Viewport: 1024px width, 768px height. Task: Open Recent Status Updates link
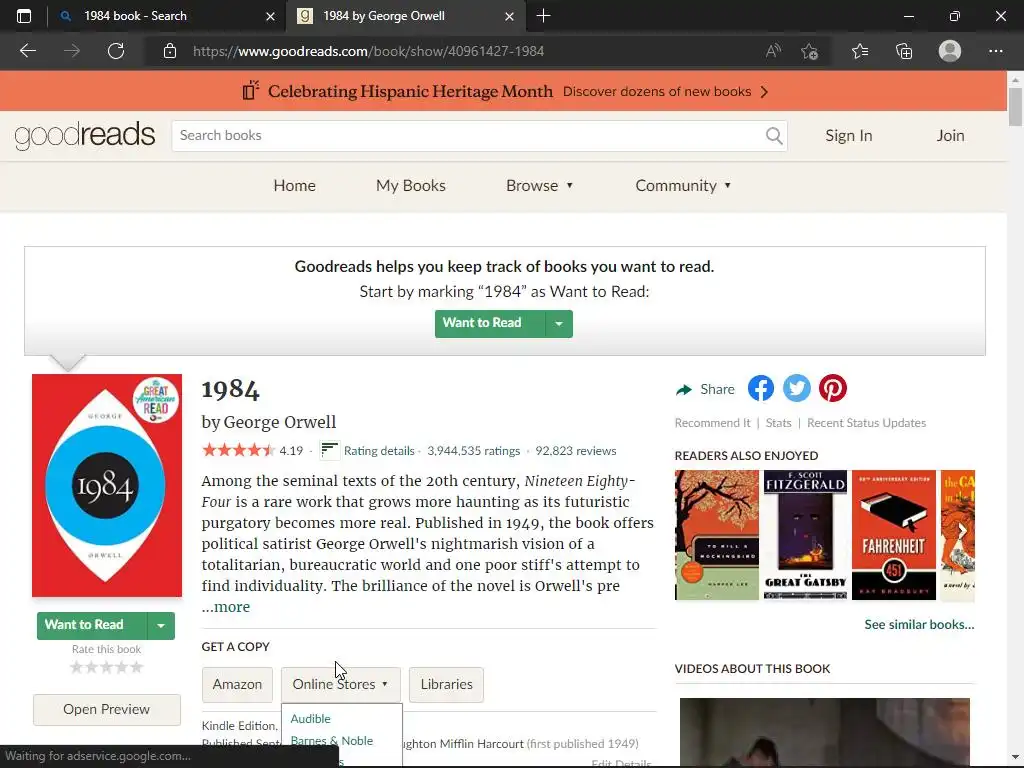click(x=867, y=423)
